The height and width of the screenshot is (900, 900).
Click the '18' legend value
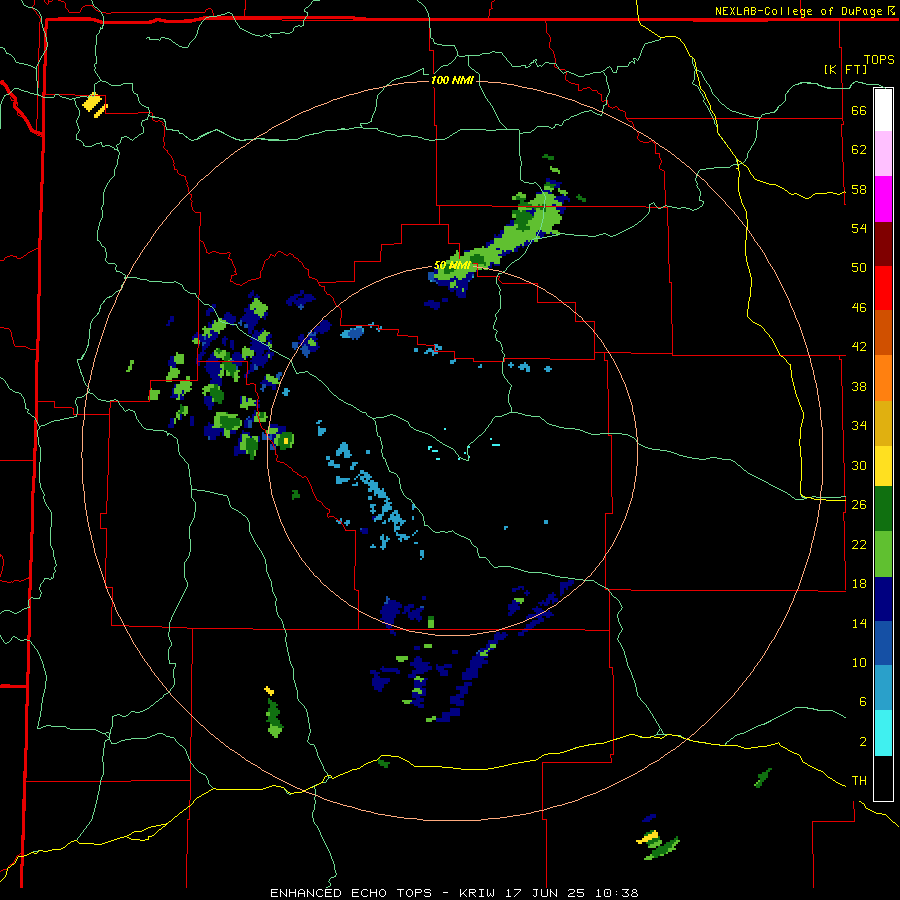(859, 584)
